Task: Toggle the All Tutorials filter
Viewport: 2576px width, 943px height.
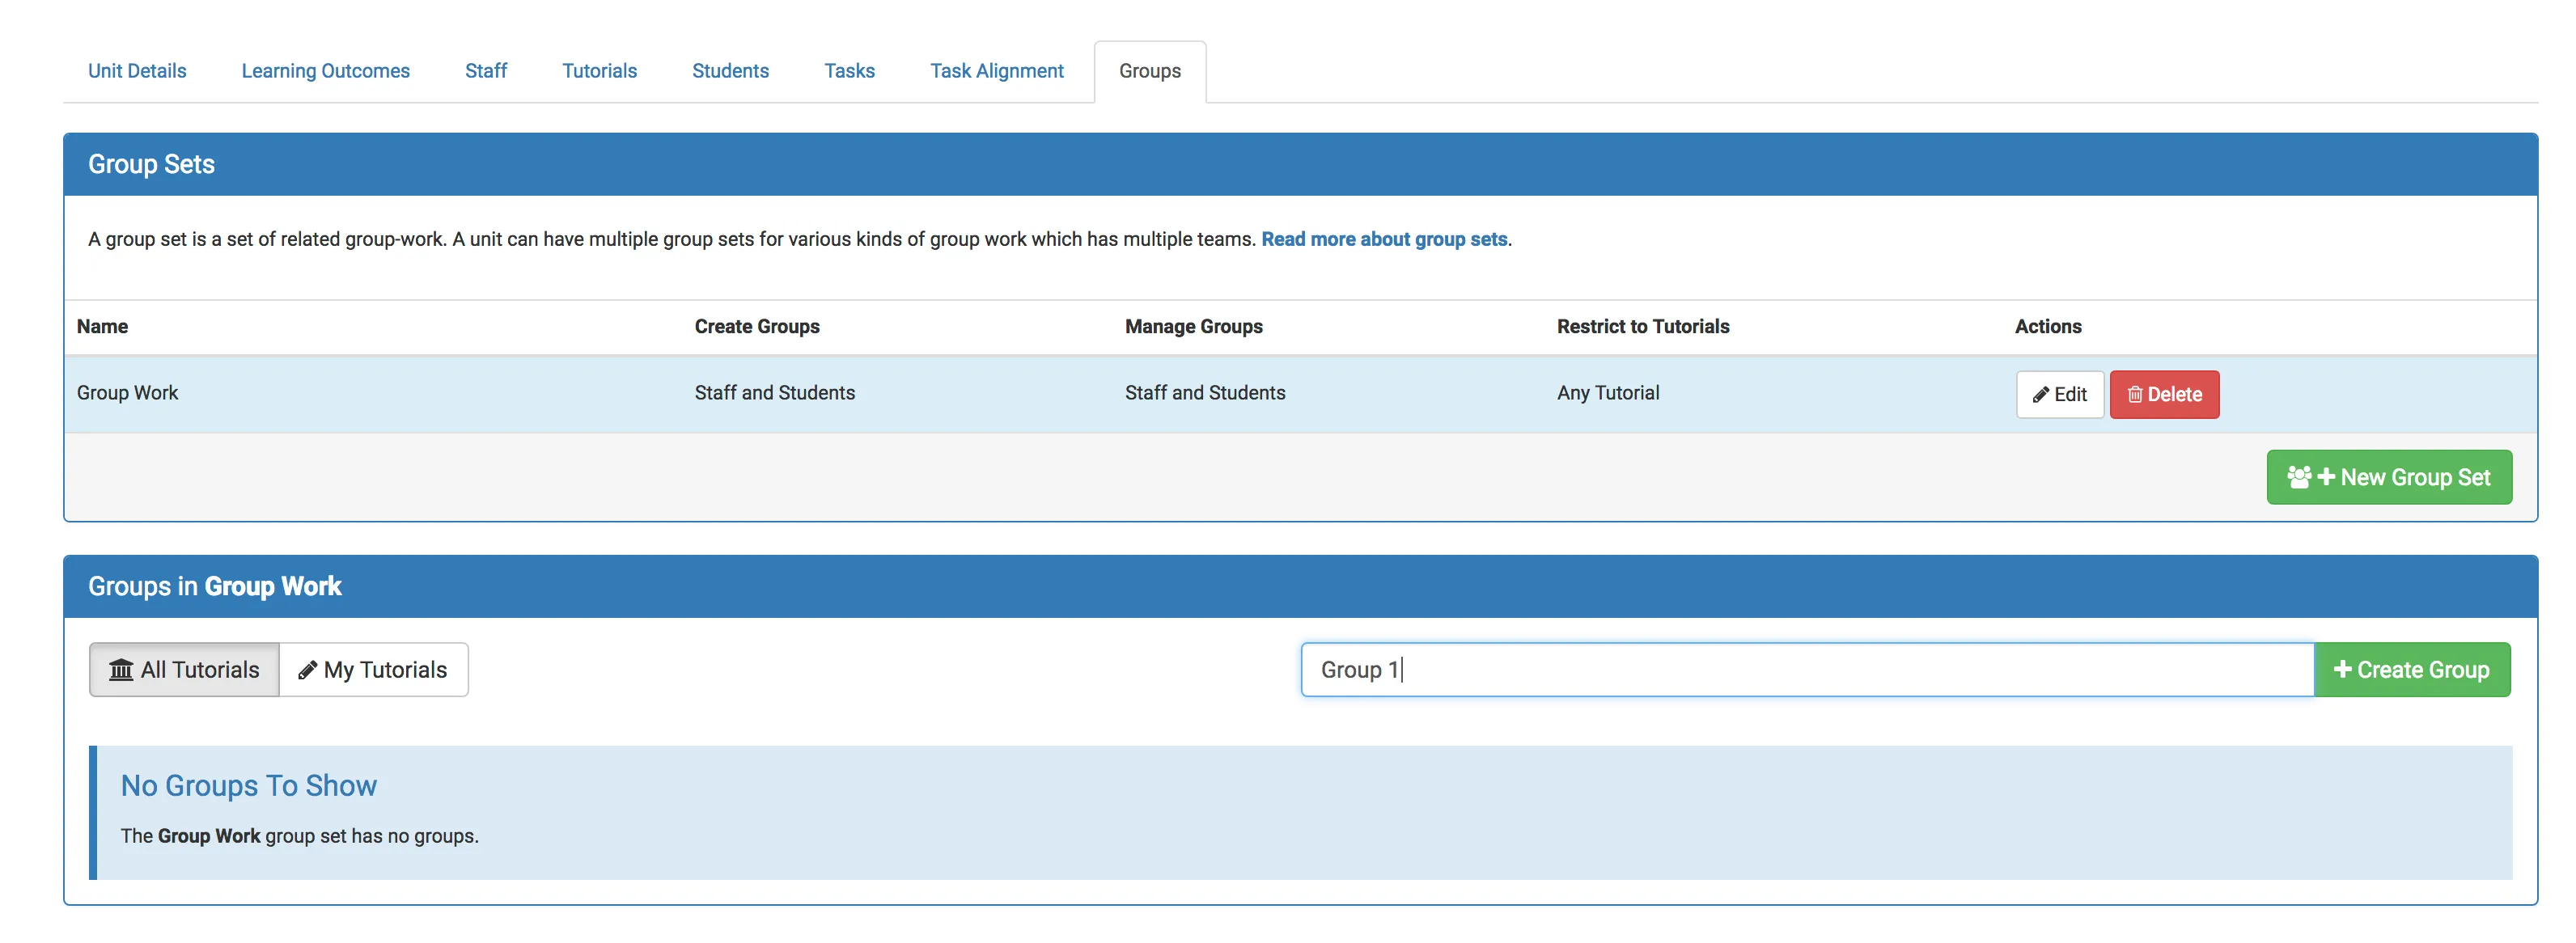Action: [x=185, y=670]
